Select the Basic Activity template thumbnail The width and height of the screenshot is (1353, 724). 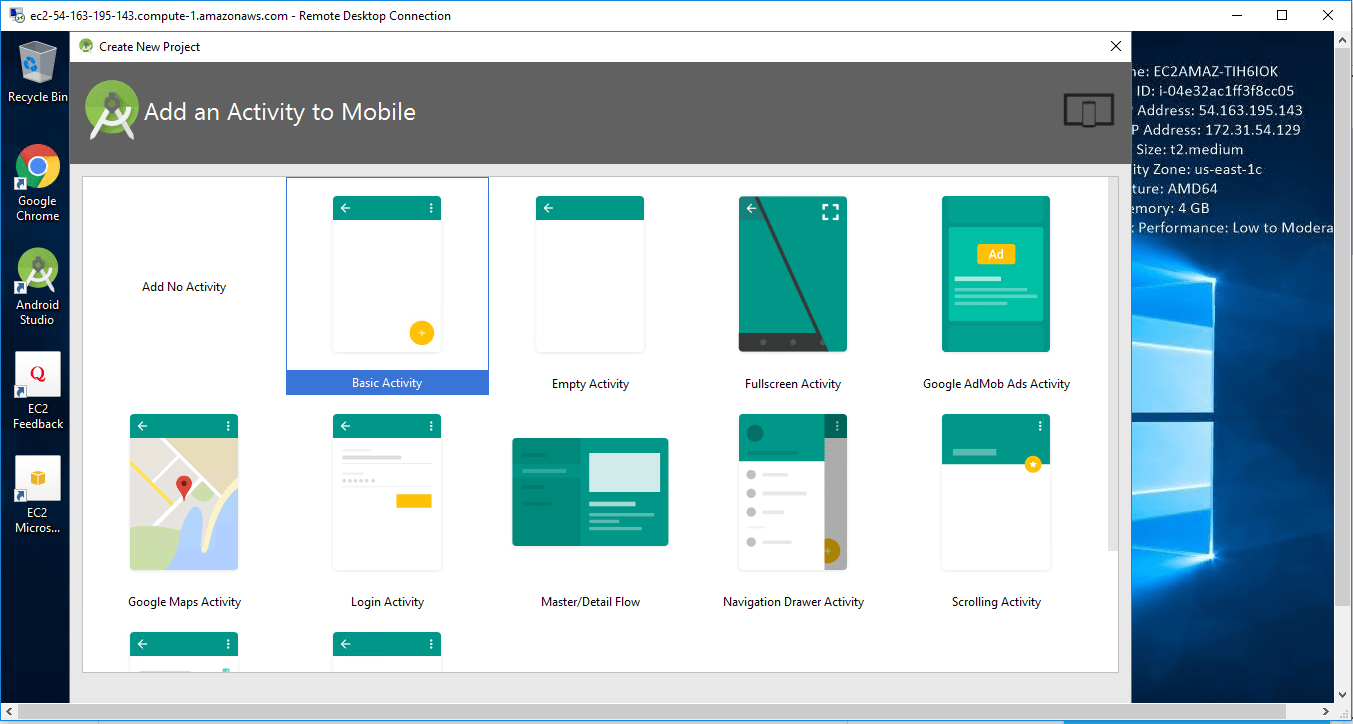387,274
